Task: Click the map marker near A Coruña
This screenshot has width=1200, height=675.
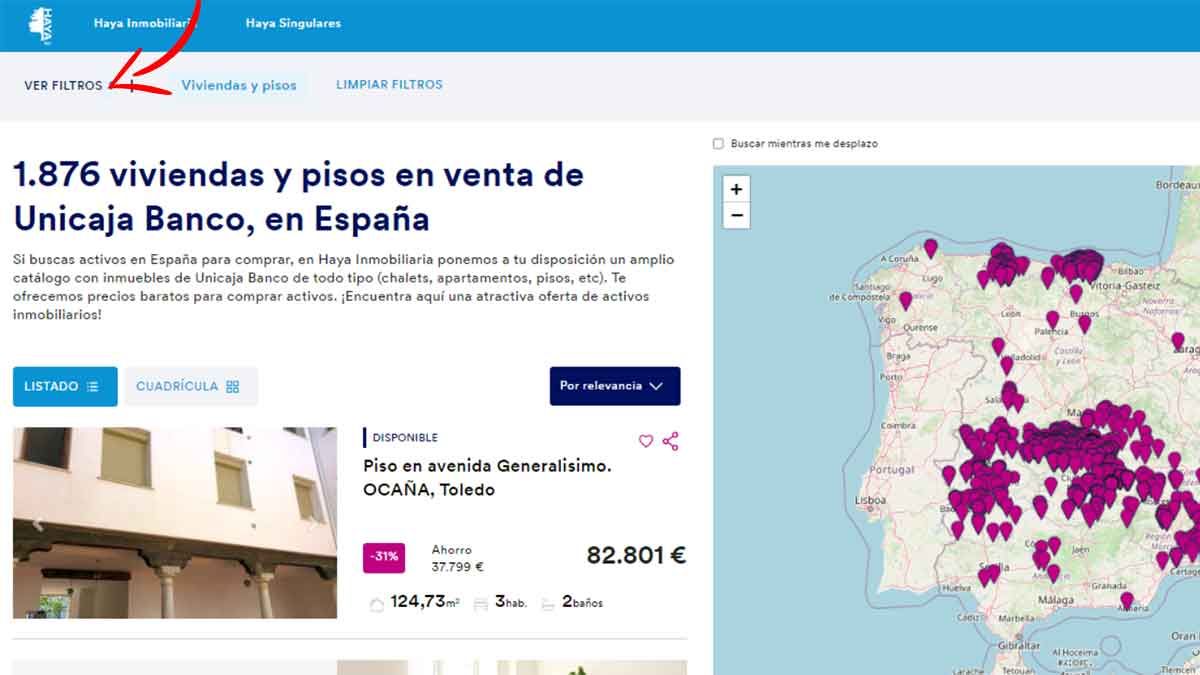Action: (931, 246)
